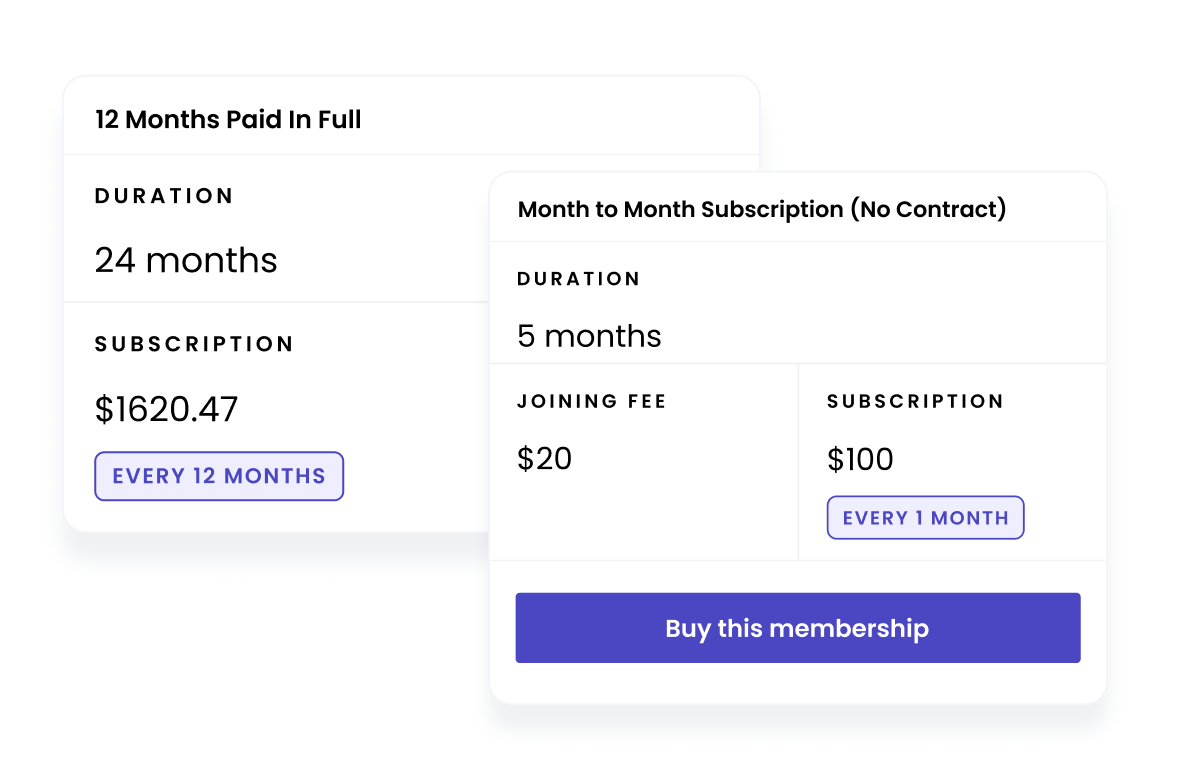This screenshot has height=784, width=1180.
Task: Click empty space below the $20 joining fee
Action: tap(640, 520)
